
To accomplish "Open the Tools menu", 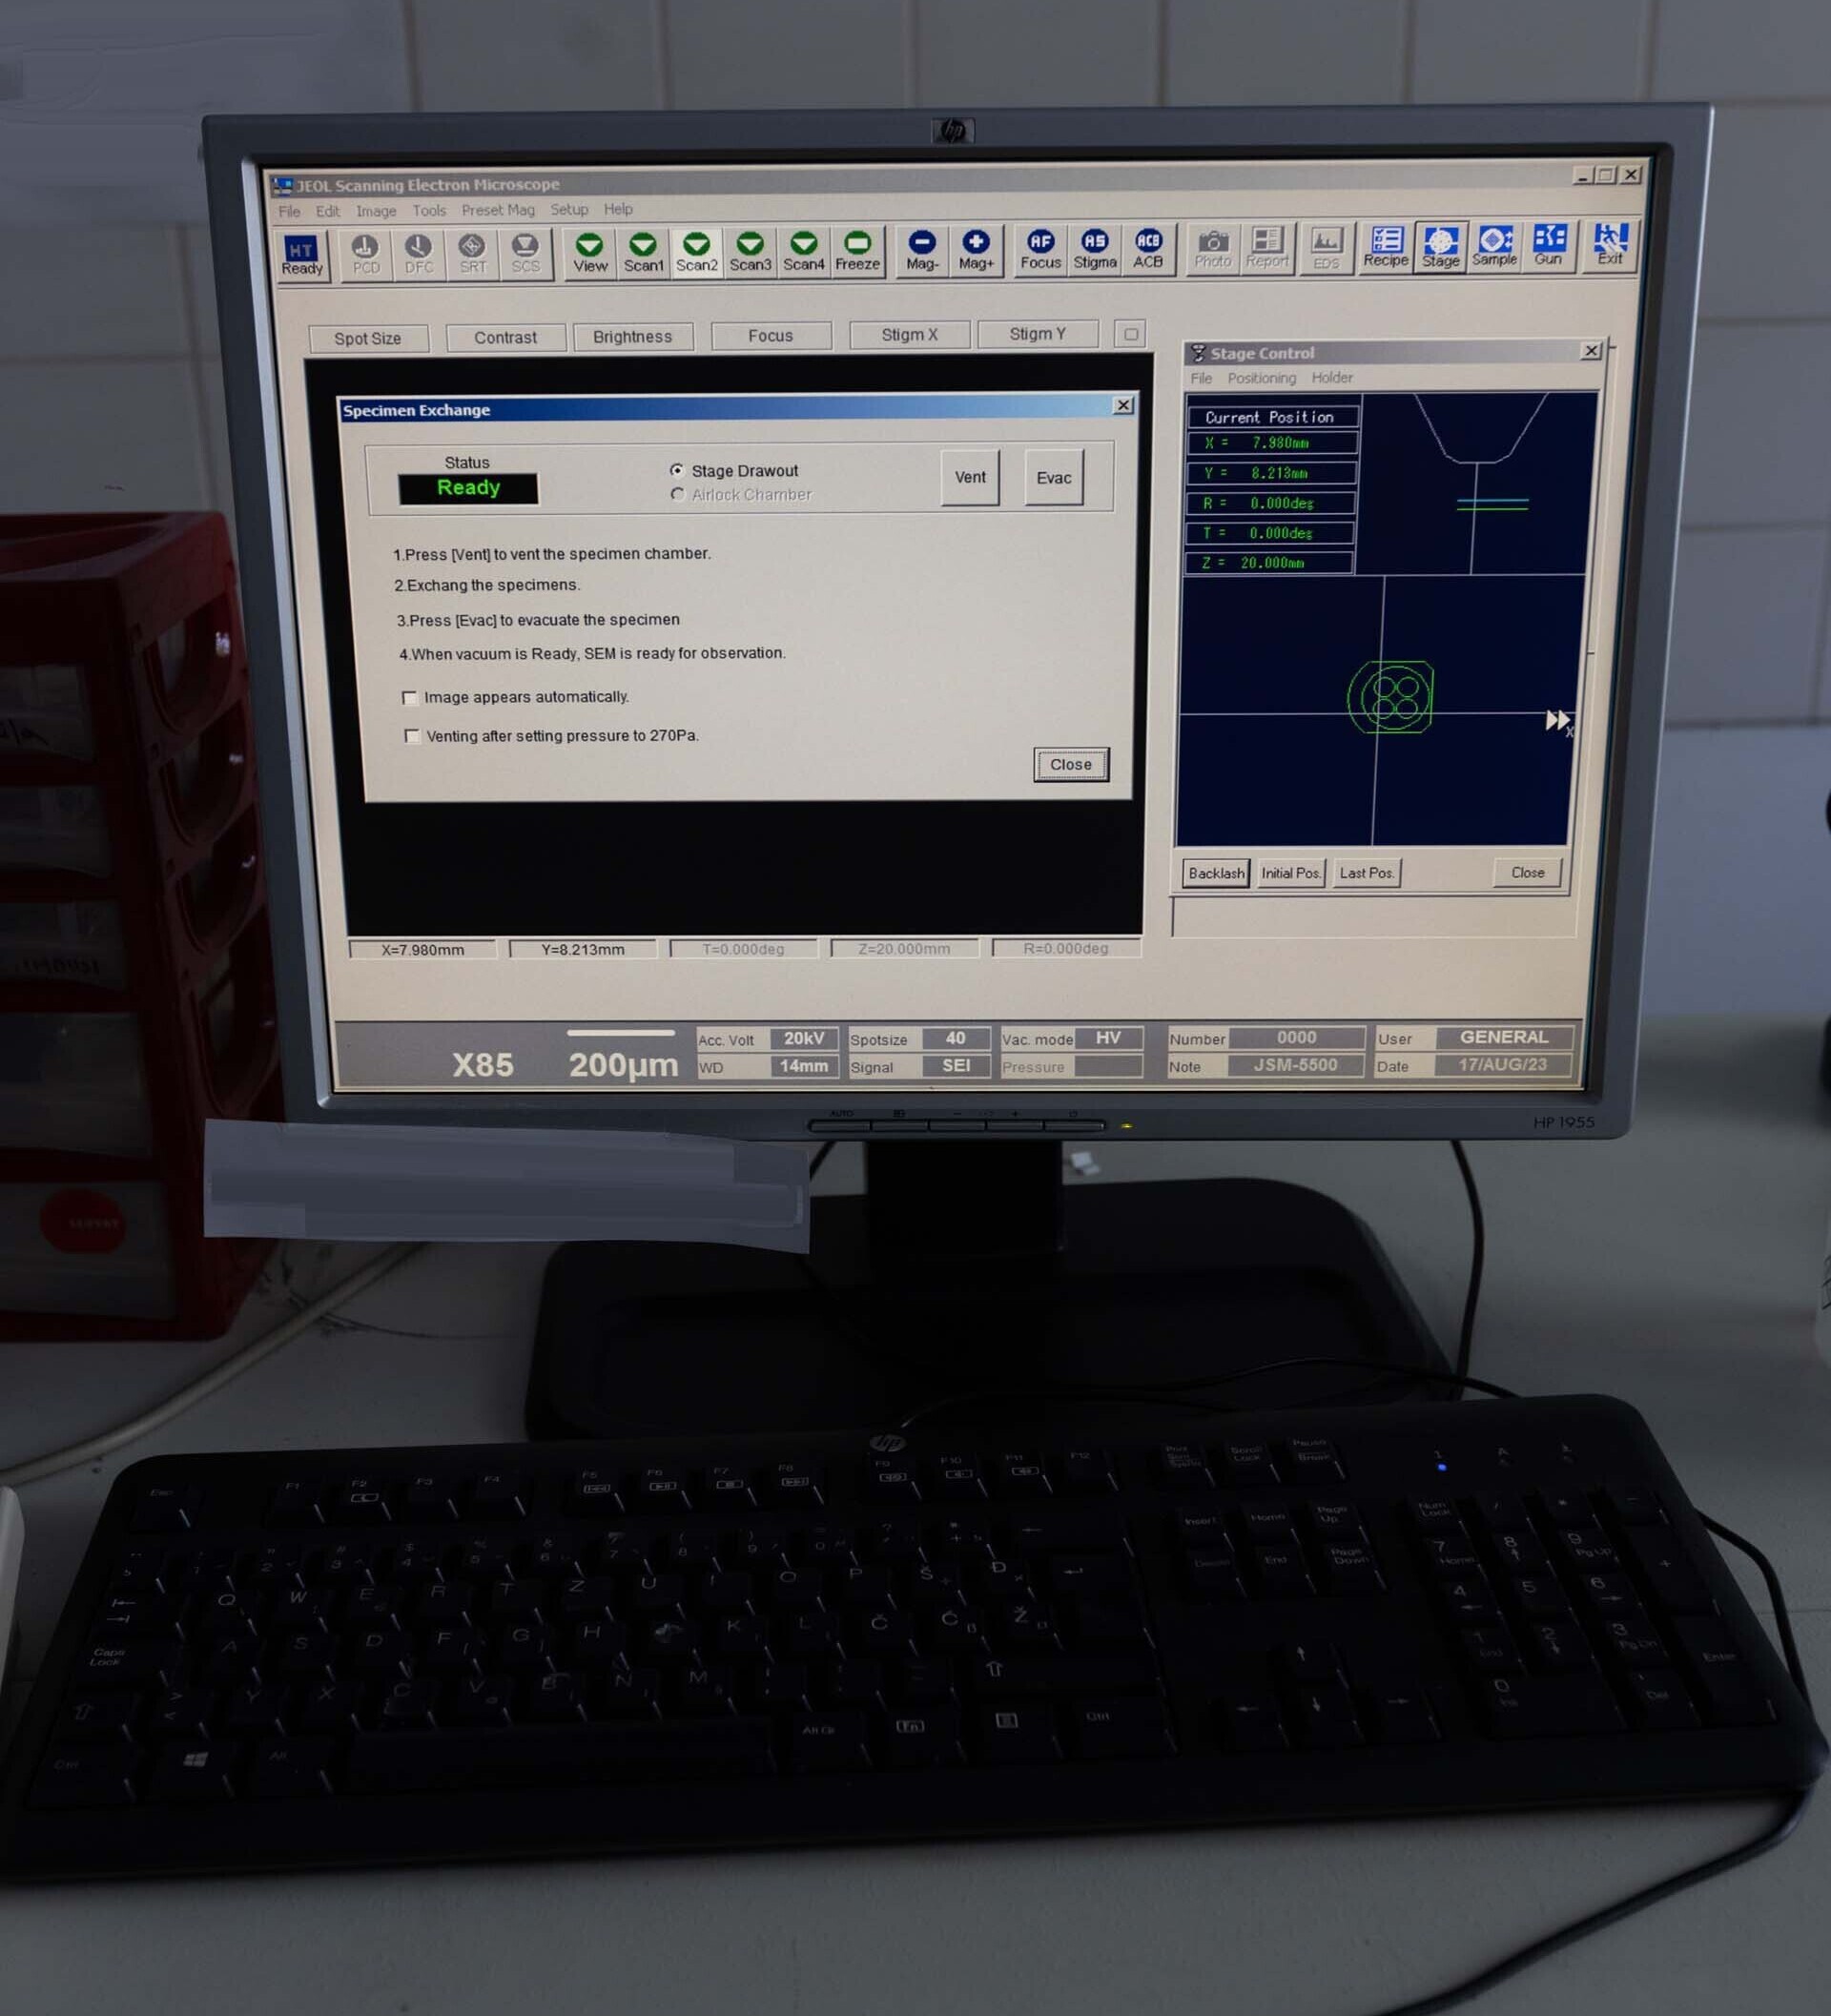I will click(x=429, y=210).
